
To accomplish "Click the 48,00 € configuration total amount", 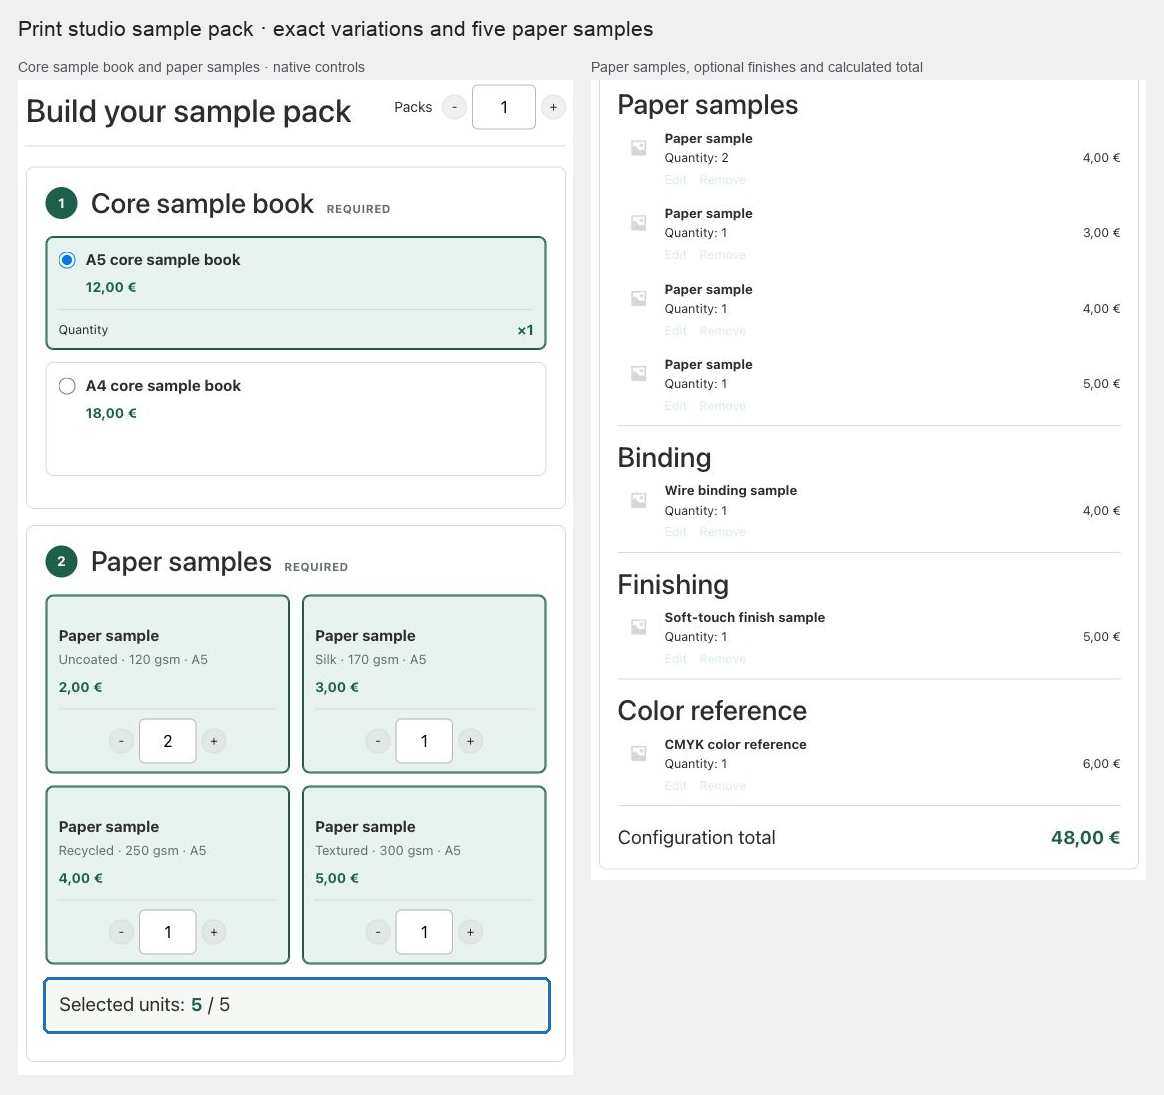I will (1085, 837).
